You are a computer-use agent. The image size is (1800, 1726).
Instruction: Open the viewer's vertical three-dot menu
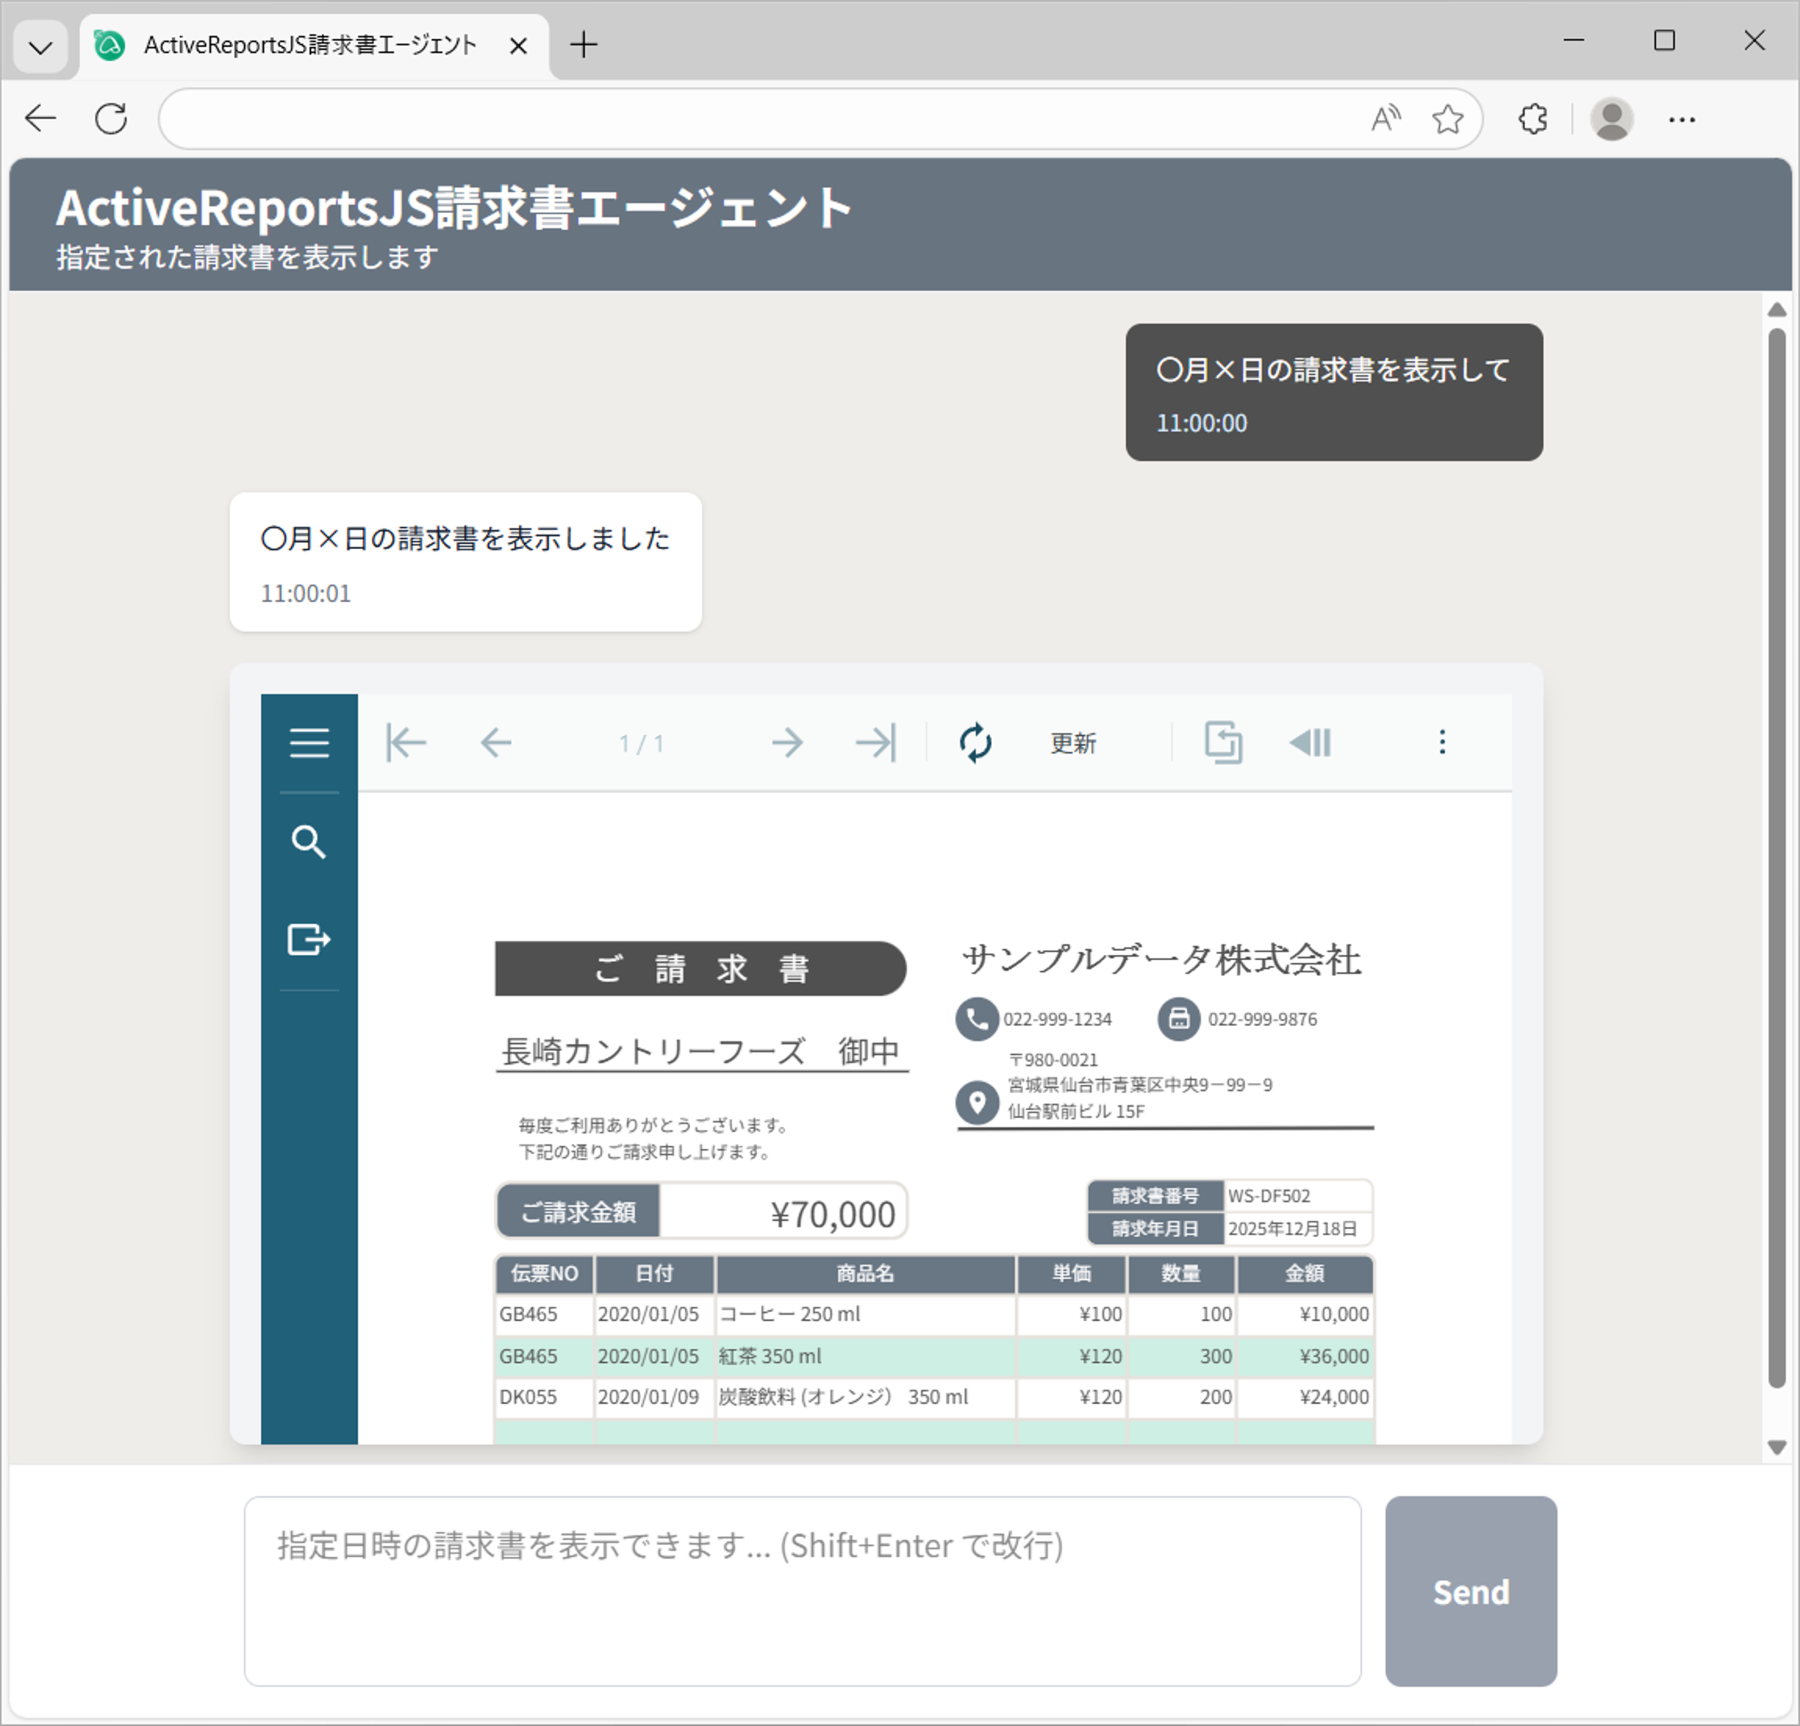click(x=1442, y=742)
